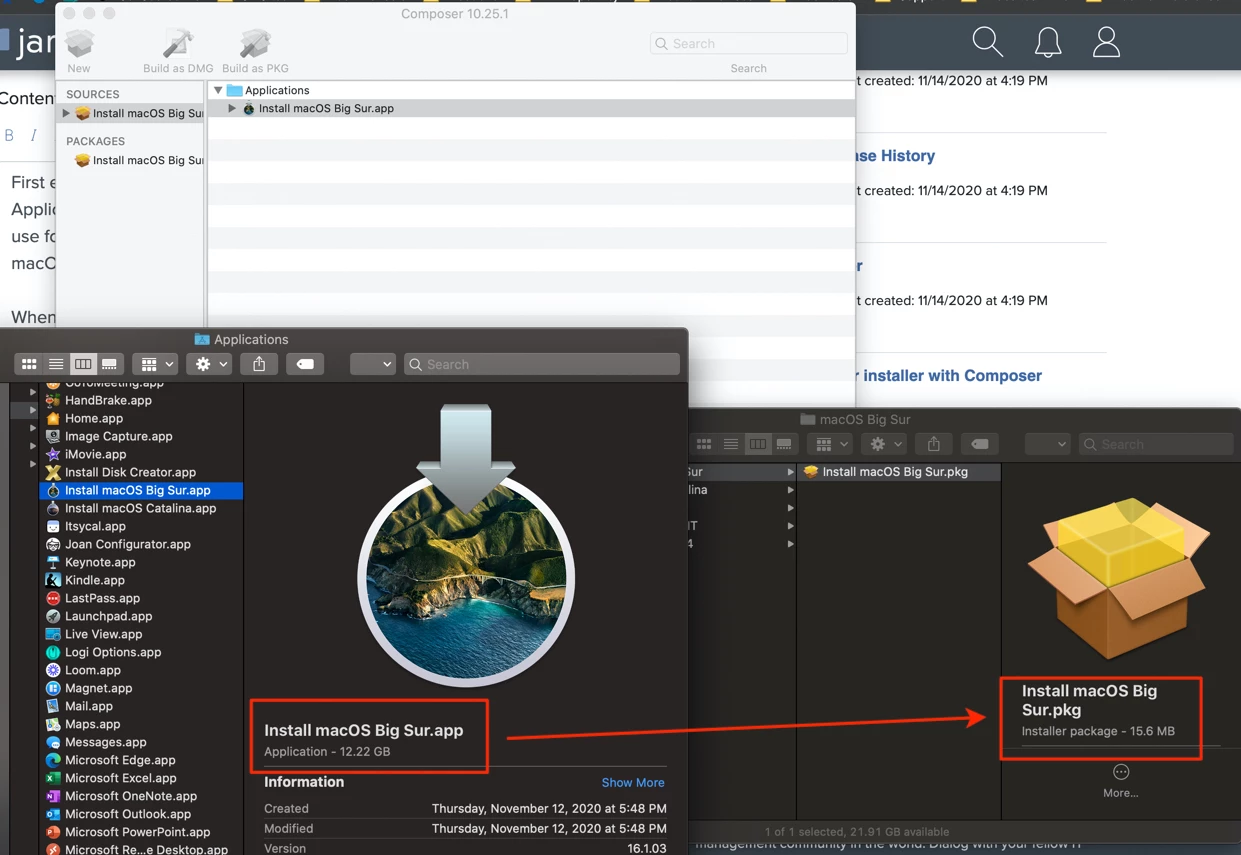
Task: Click Share button in macOS Big Sur window
Action: 934,444
